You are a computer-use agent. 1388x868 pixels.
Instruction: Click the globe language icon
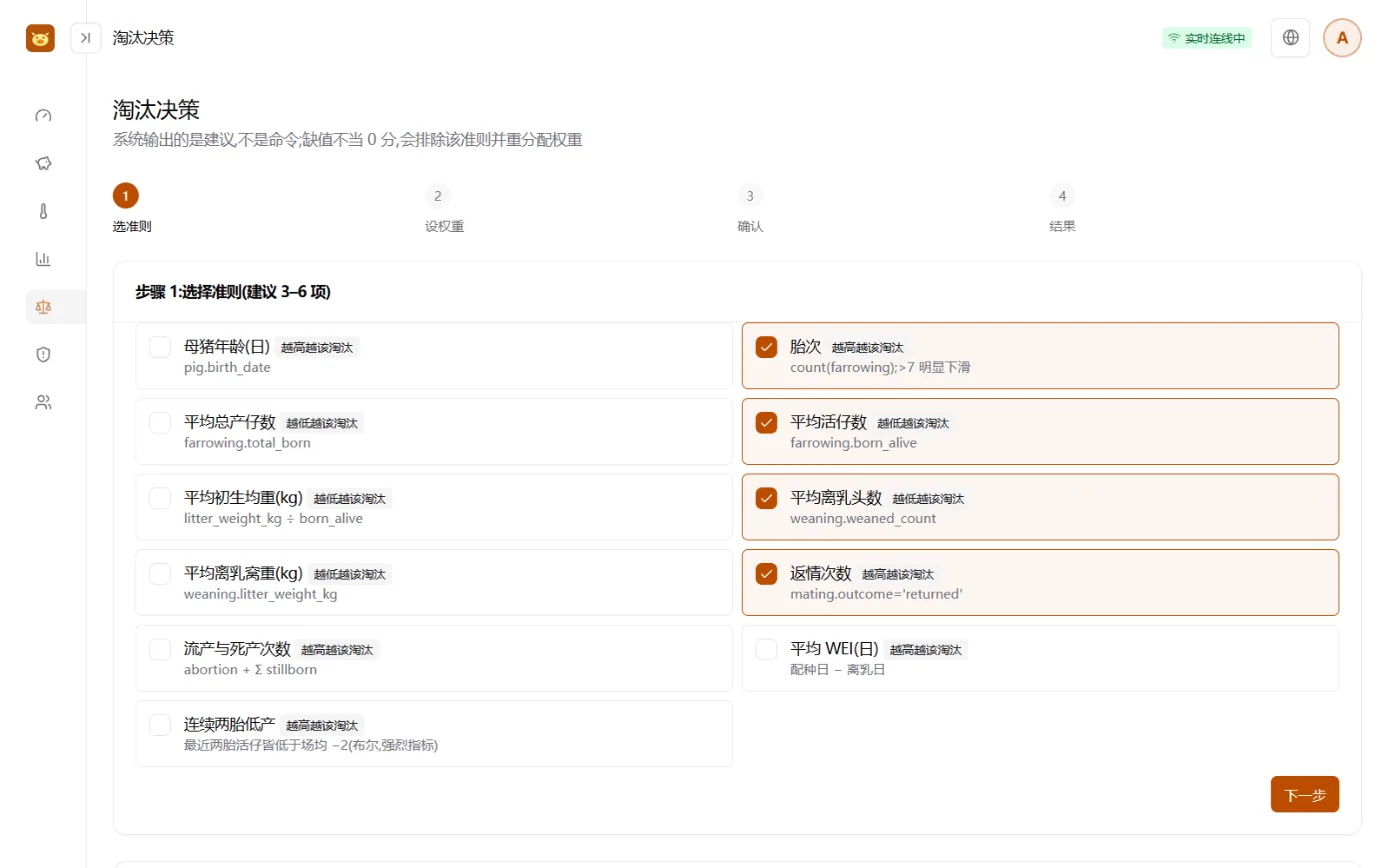tap(1290, 38)
